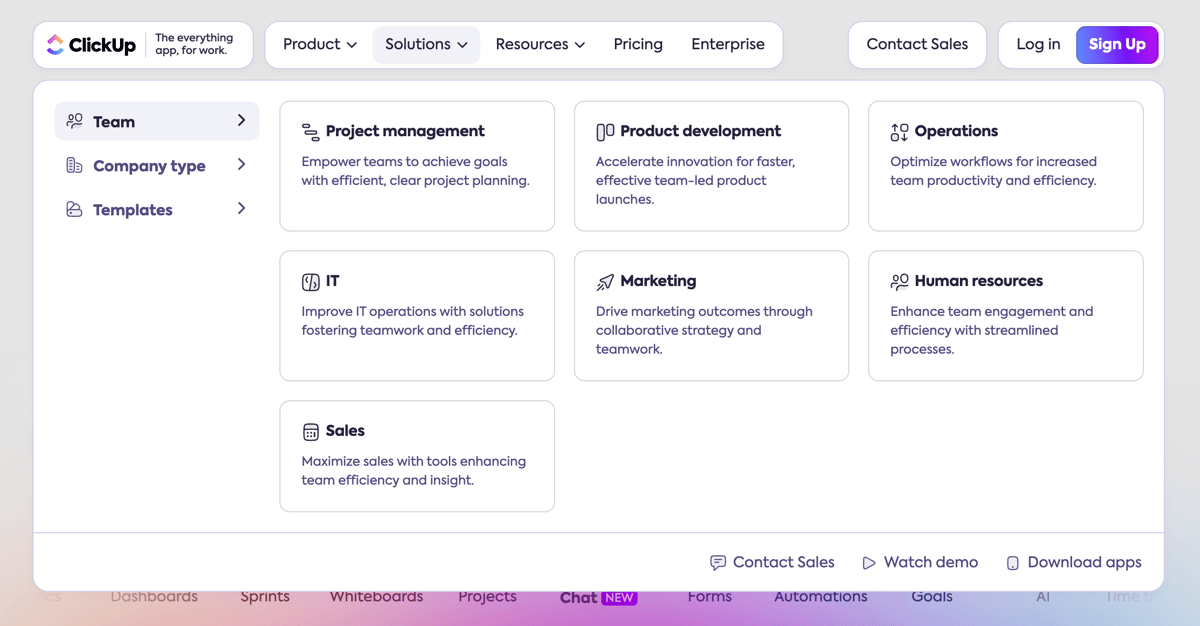Screen dimensions: 1200x626
Task: Click the Product development icon
Action: click(603, 130)
